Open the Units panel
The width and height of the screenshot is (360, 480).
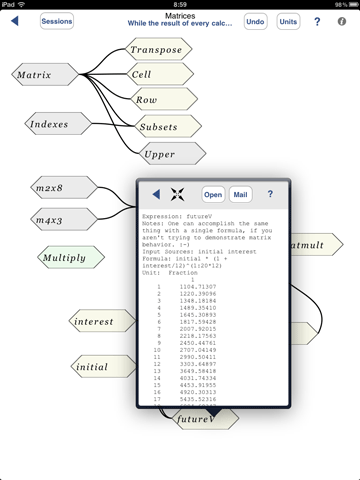tap(288, 22)
